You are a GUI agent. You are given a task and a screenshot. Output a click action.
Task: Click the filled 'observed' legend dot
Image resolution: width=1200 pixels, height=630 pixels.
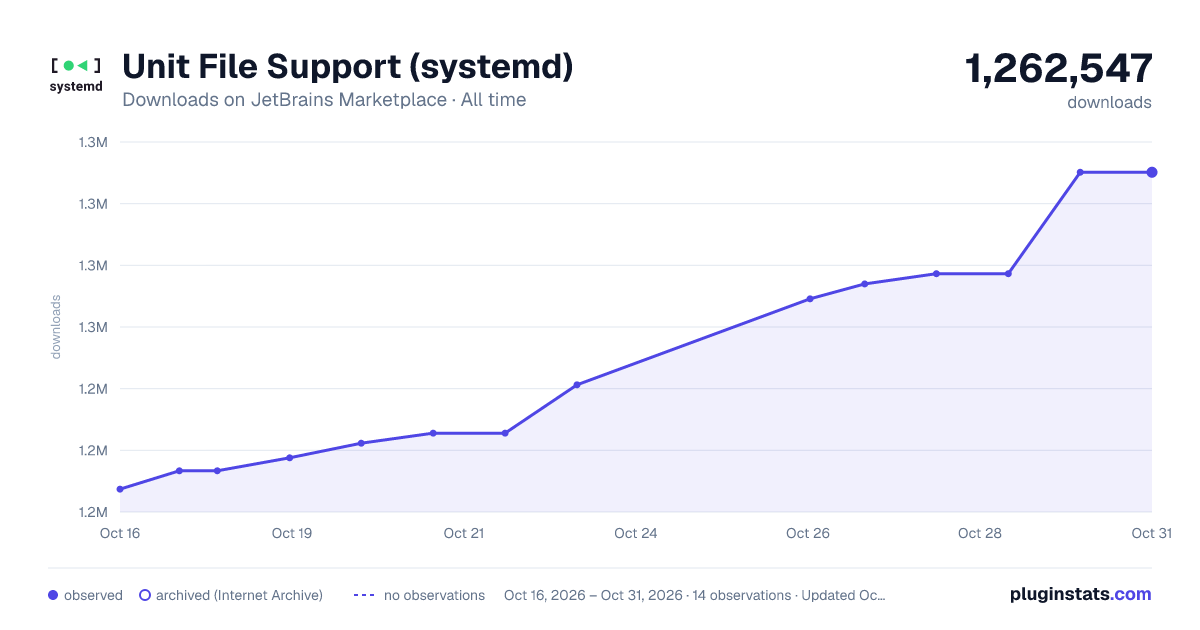pos(53,595)
